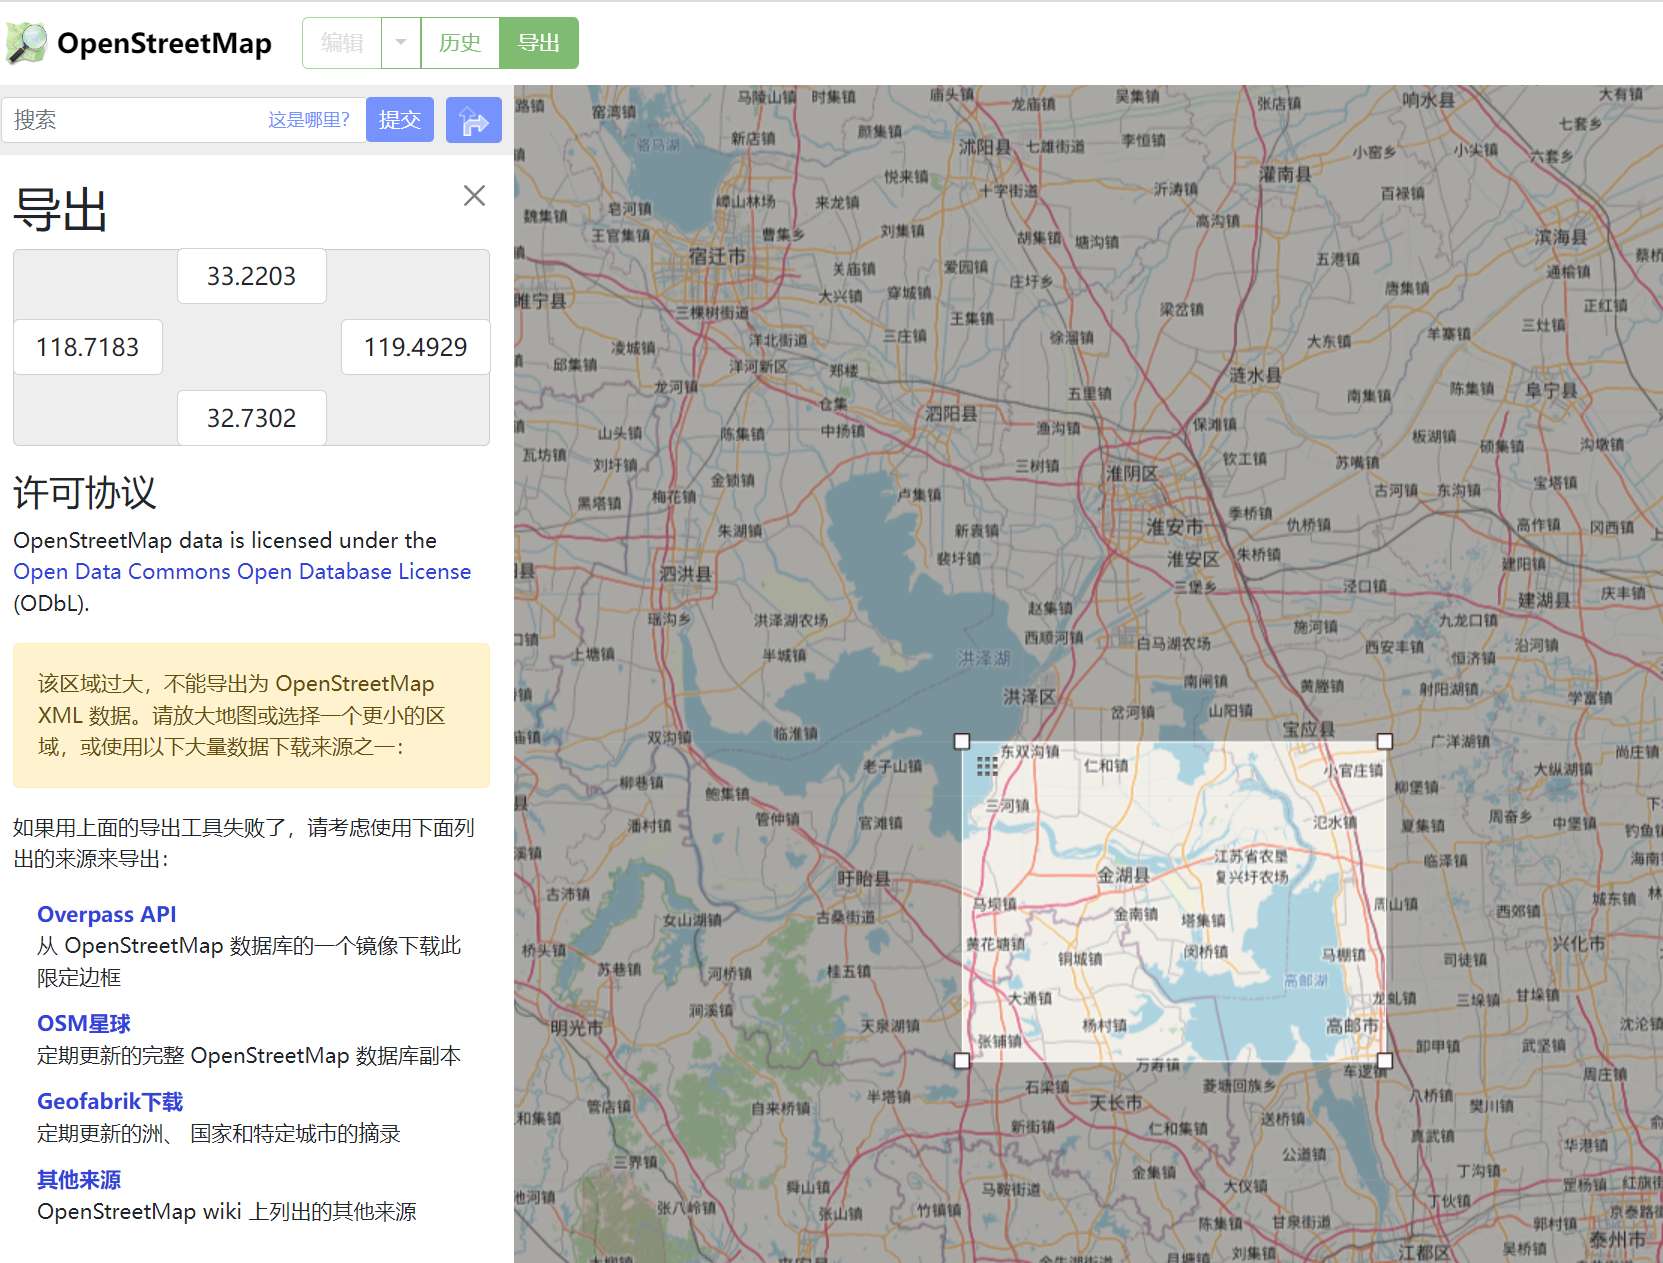Click the 提交 search submit button
This screenshot has height=1263, width=1663.
coord(399,120)
